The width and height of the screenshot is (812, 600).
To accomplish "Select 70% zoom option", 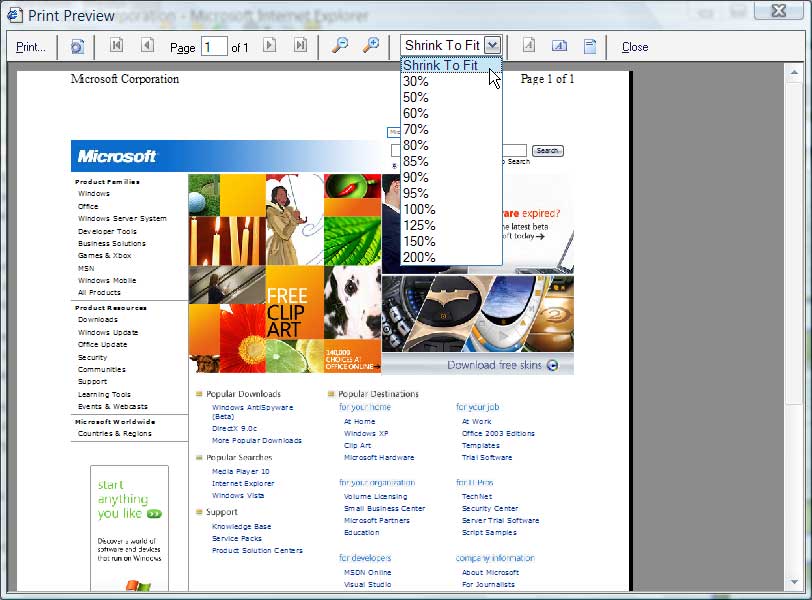I will coord(451,129).
